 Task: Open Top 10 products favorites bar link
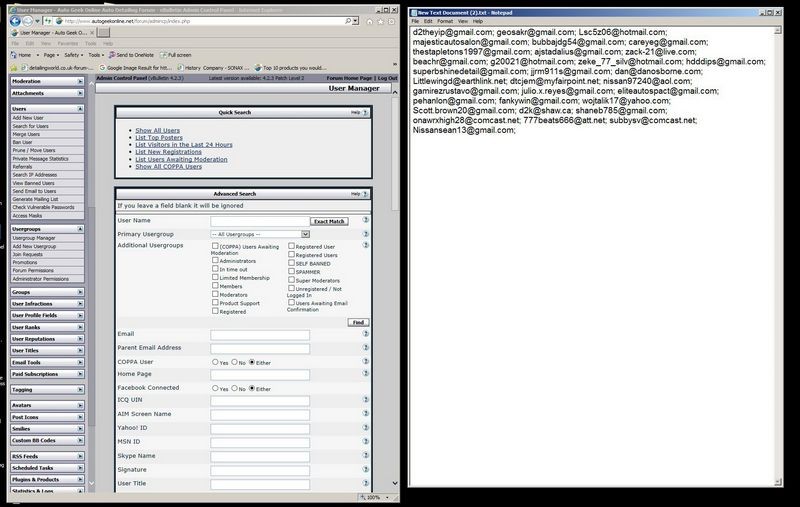click(x=290, y=67)
